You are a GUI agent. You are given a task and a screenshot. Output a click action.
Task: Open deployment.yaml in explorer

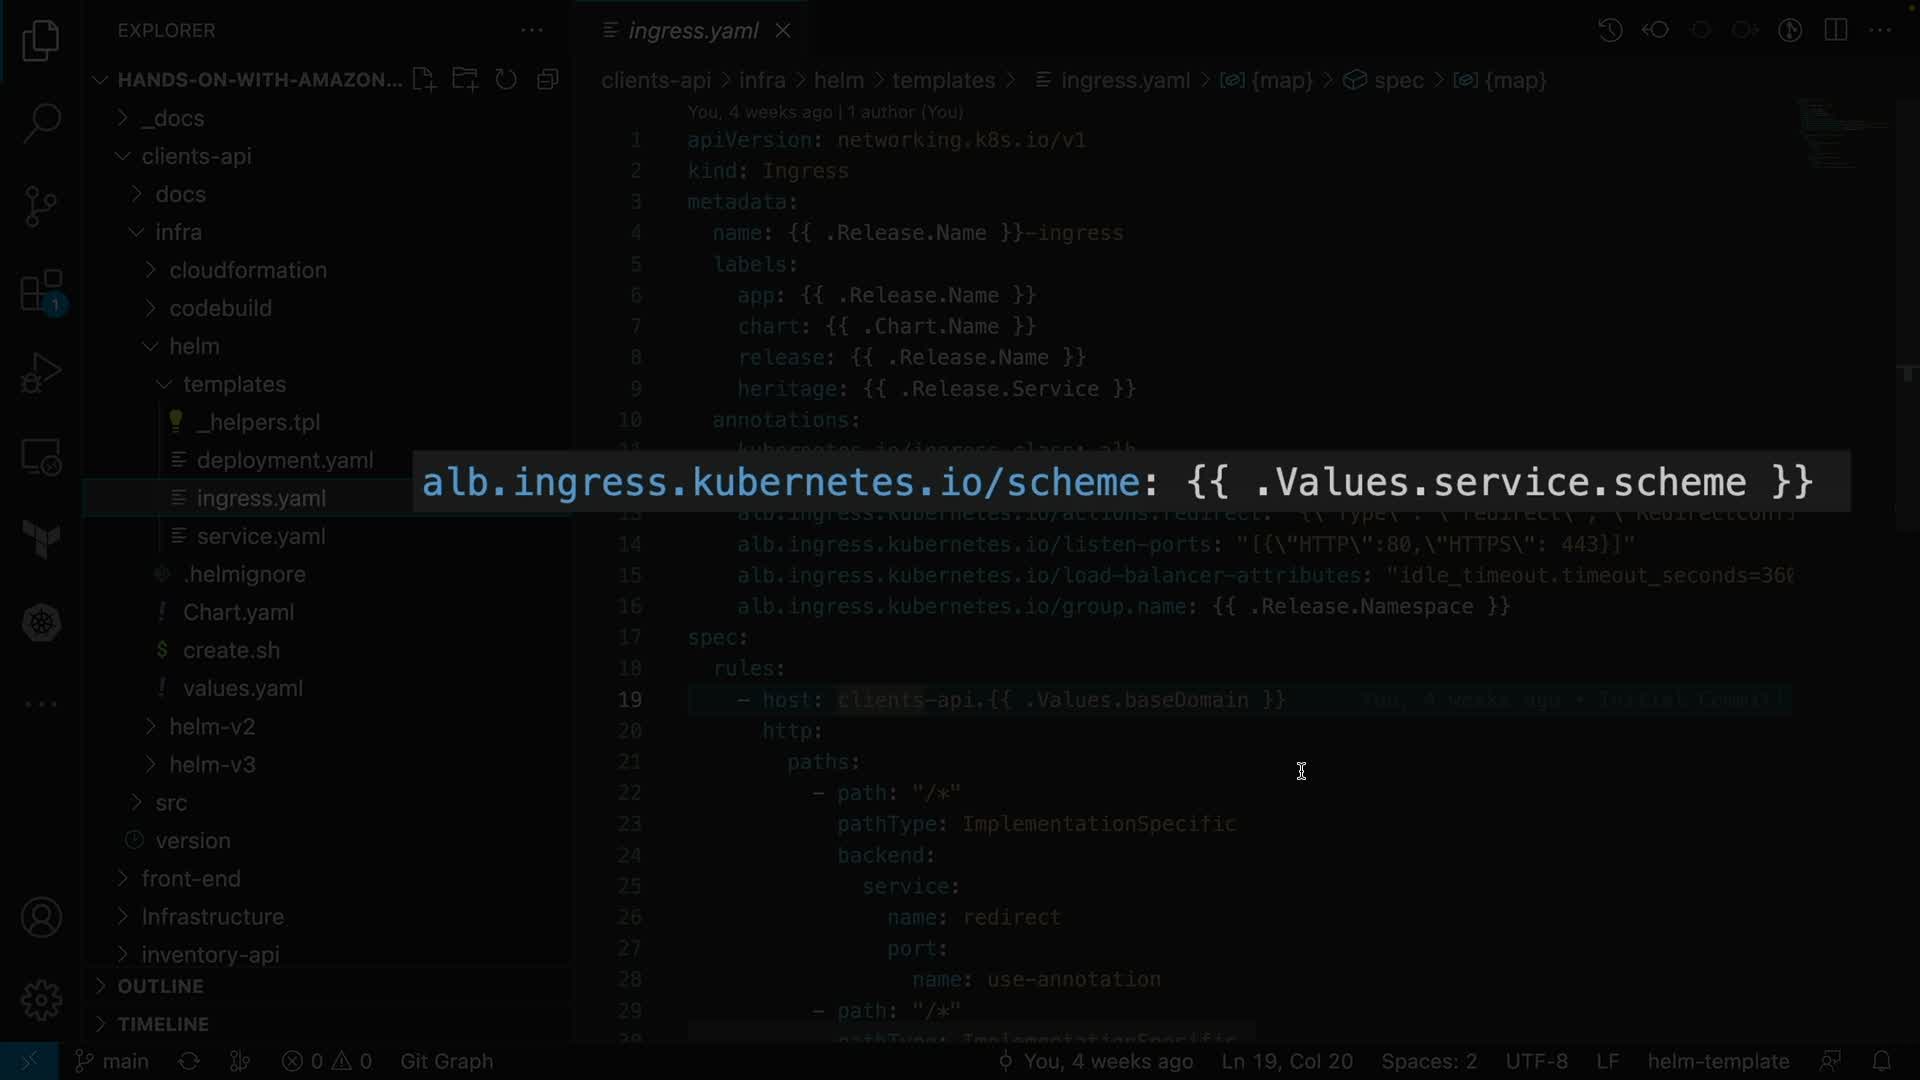pos(284,460)
